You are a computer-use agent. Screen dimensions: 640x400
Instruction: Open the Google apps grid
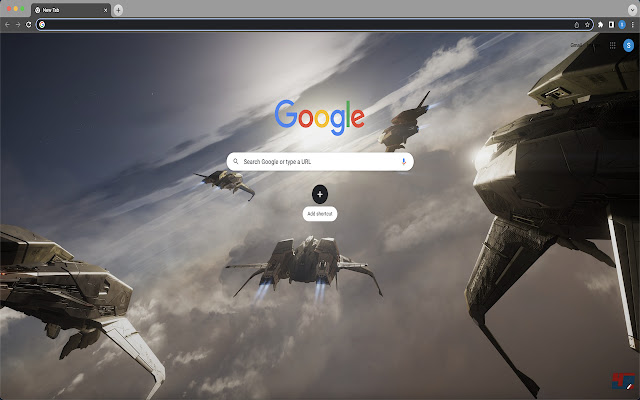point(612,45)
